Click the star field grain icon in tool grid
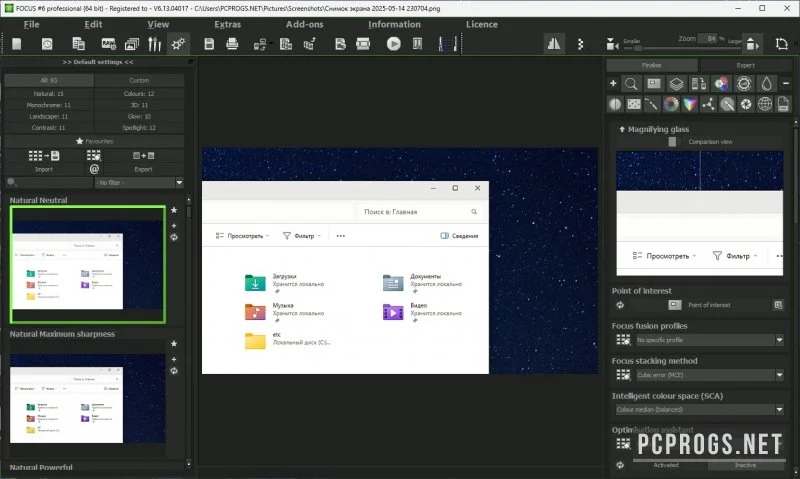The image size is (800, 479). 634,104
